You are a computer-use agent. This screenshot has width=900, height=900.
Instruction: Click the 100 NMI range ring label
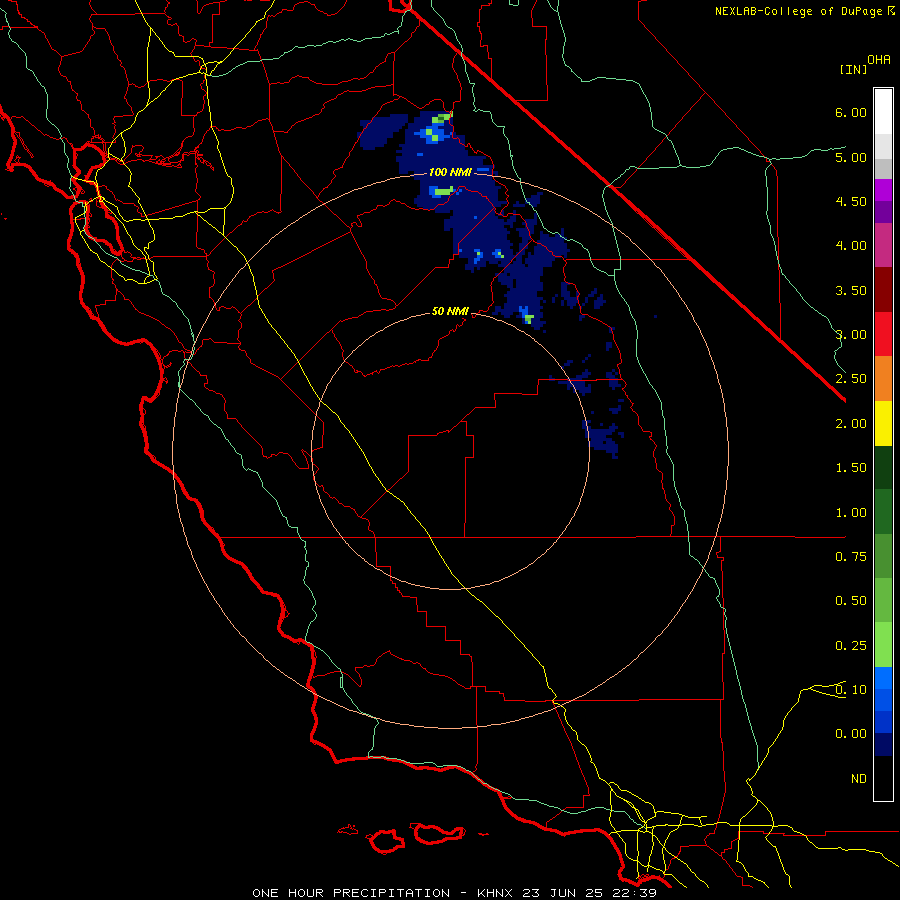tap(450, 172)
